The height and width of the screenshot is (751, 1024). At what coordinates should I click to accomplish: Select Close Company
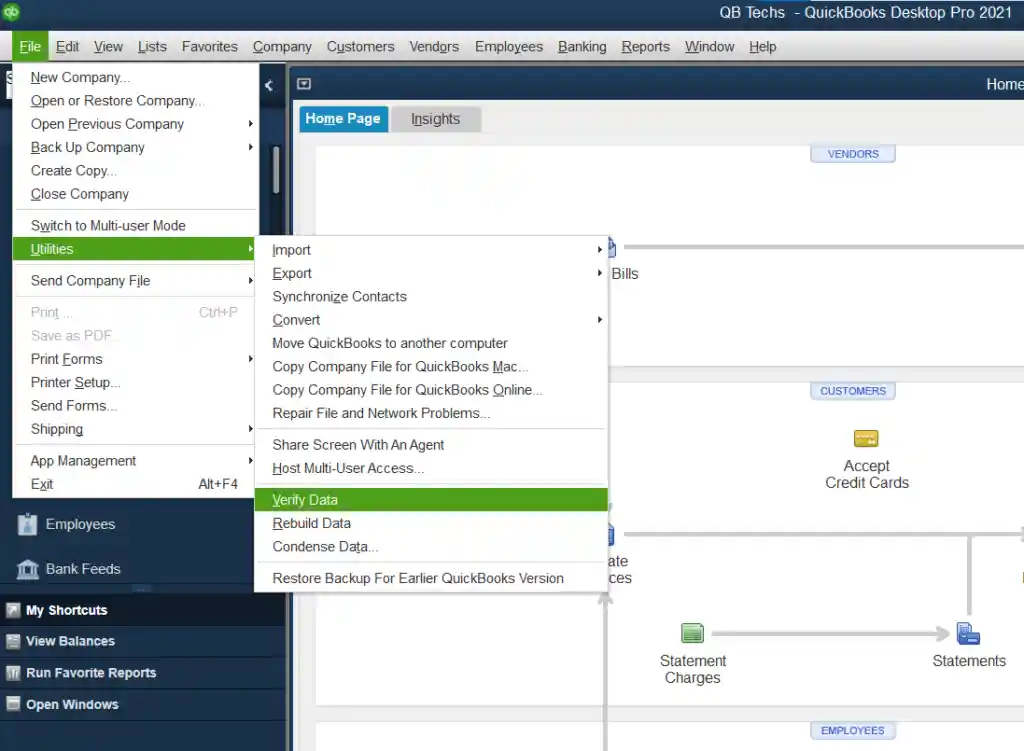(136, 194)
